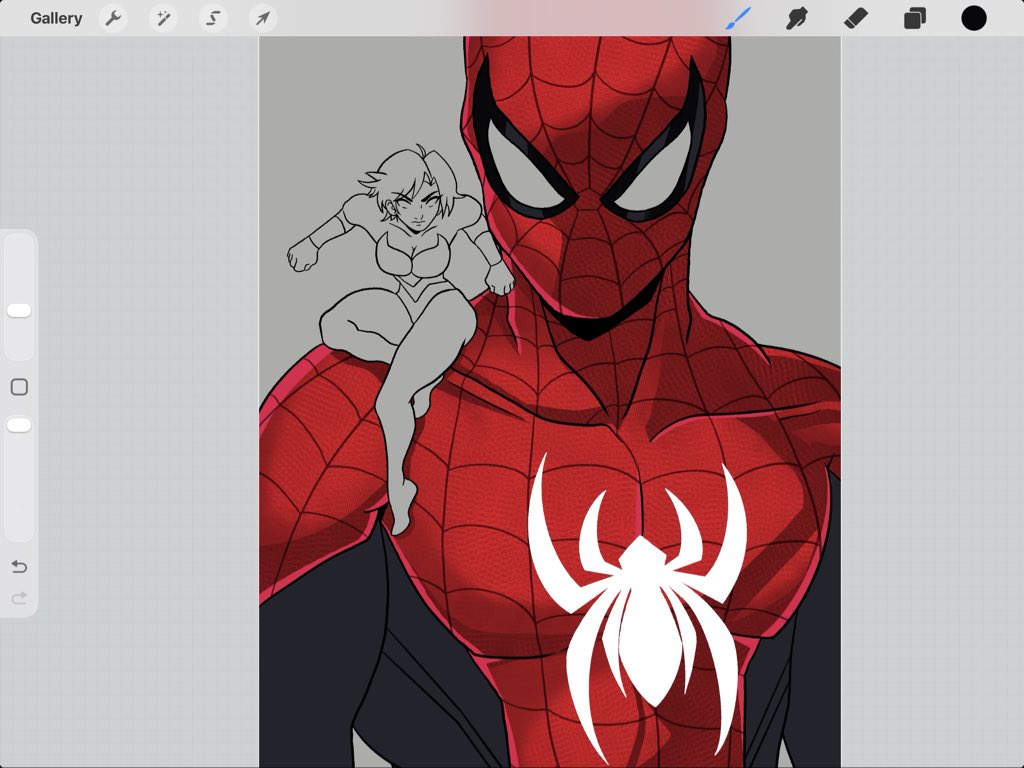Viewport: 1024px width, 768px height.
Task: Undo the last action
Action: [x=19, y=566]
